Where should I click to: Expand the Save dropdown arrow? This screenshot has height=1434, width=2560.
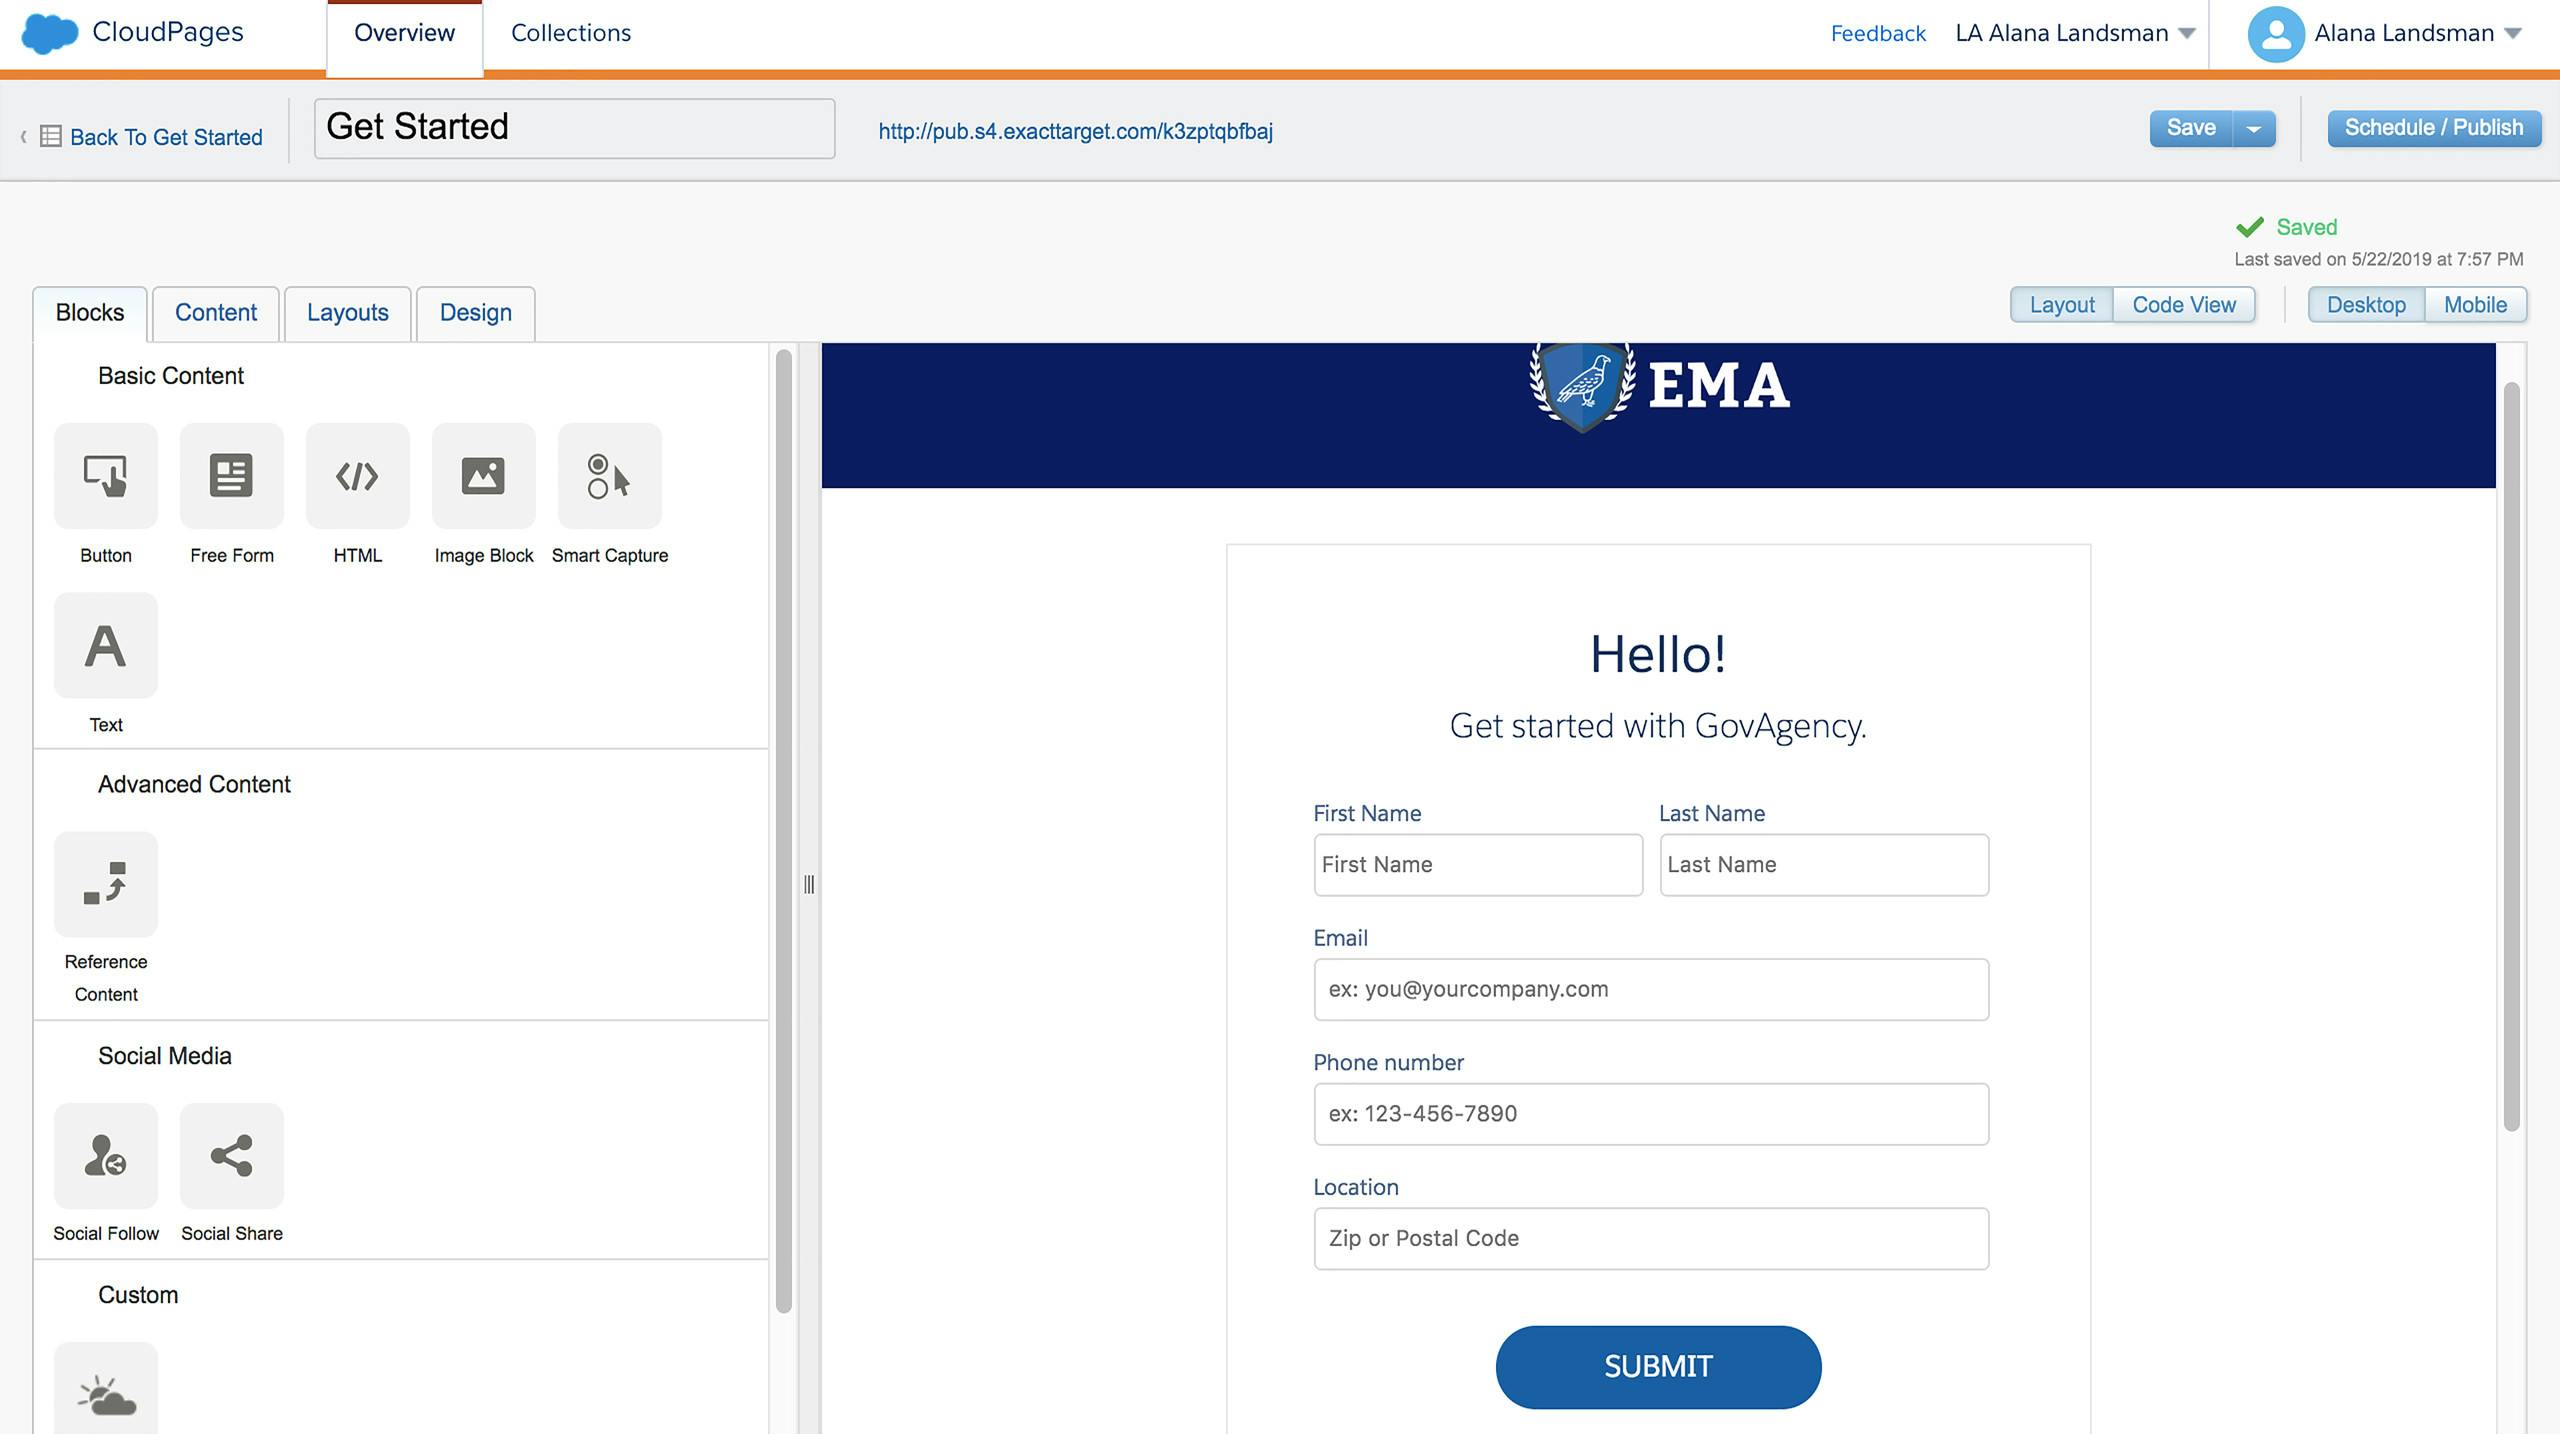[x=2259, y=127]
